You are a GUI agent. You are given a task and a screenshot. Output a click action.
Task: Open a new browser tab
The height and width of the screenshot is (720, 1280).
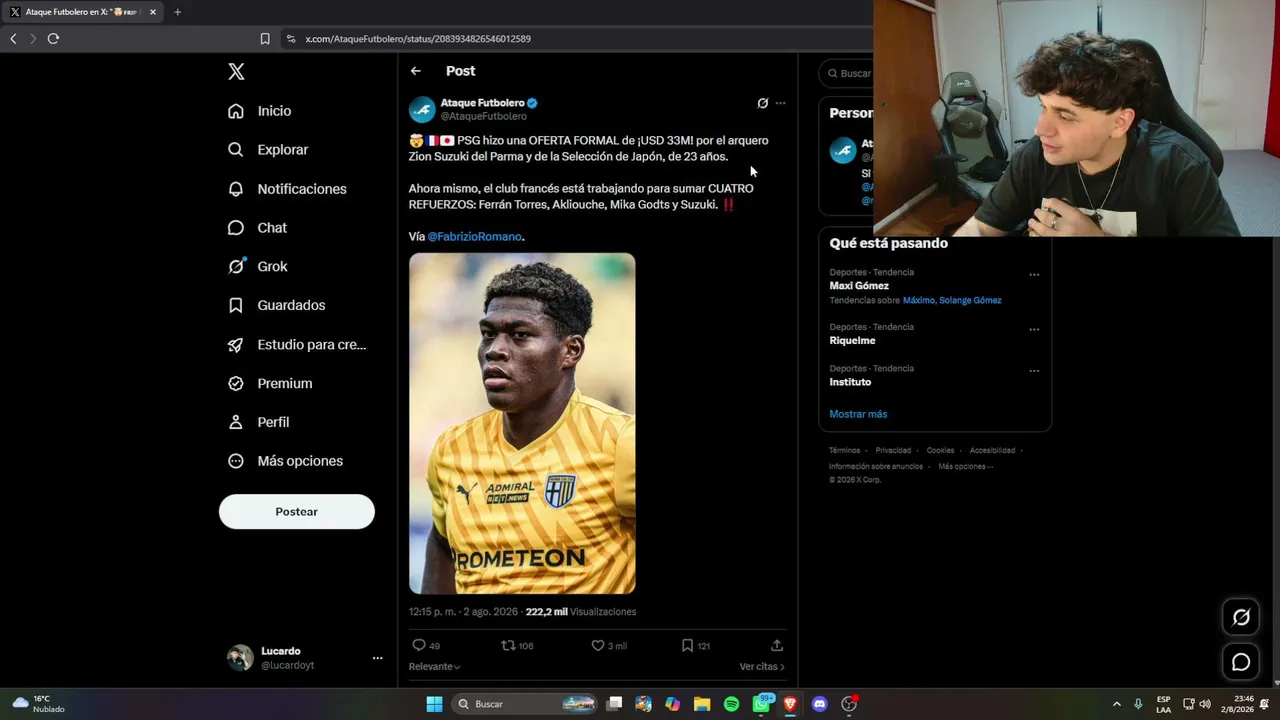tap(177, 12)
